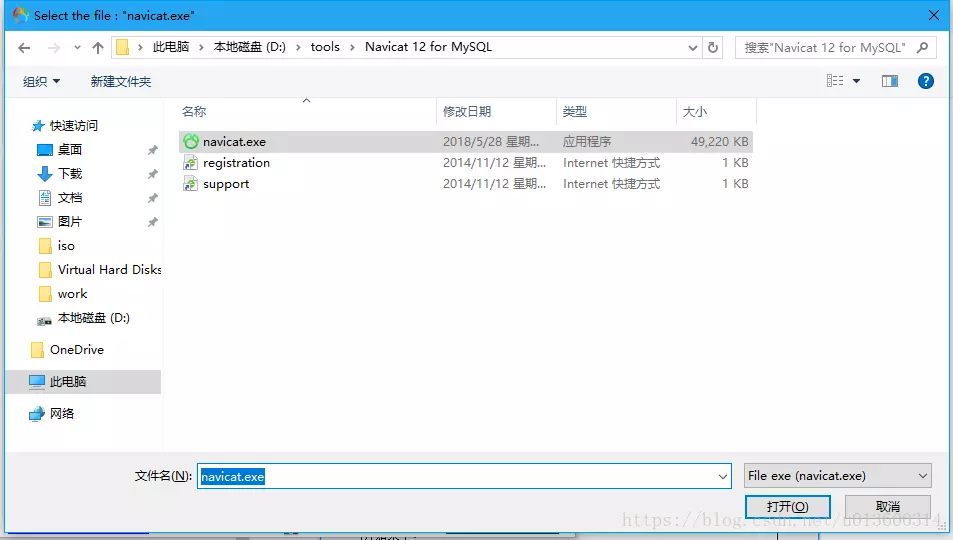Sort by 名称 column header
The image size is (953, 540).
[x=307, y=111]
